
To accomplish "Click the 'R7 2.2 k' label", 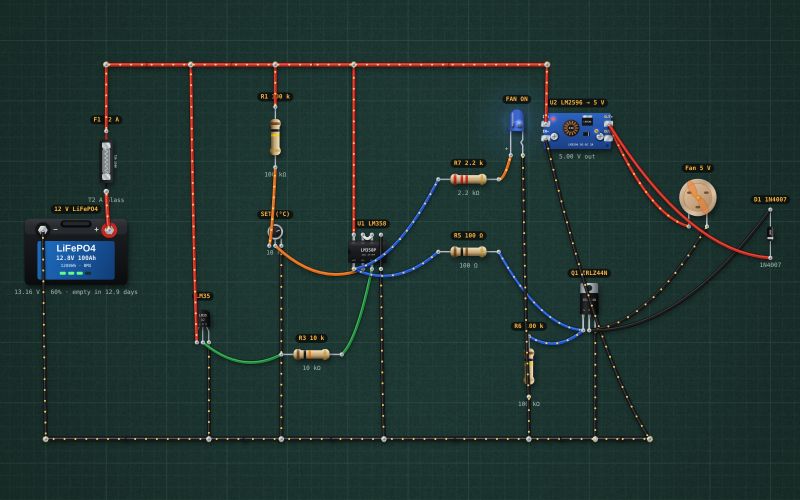I will point(468,163).
